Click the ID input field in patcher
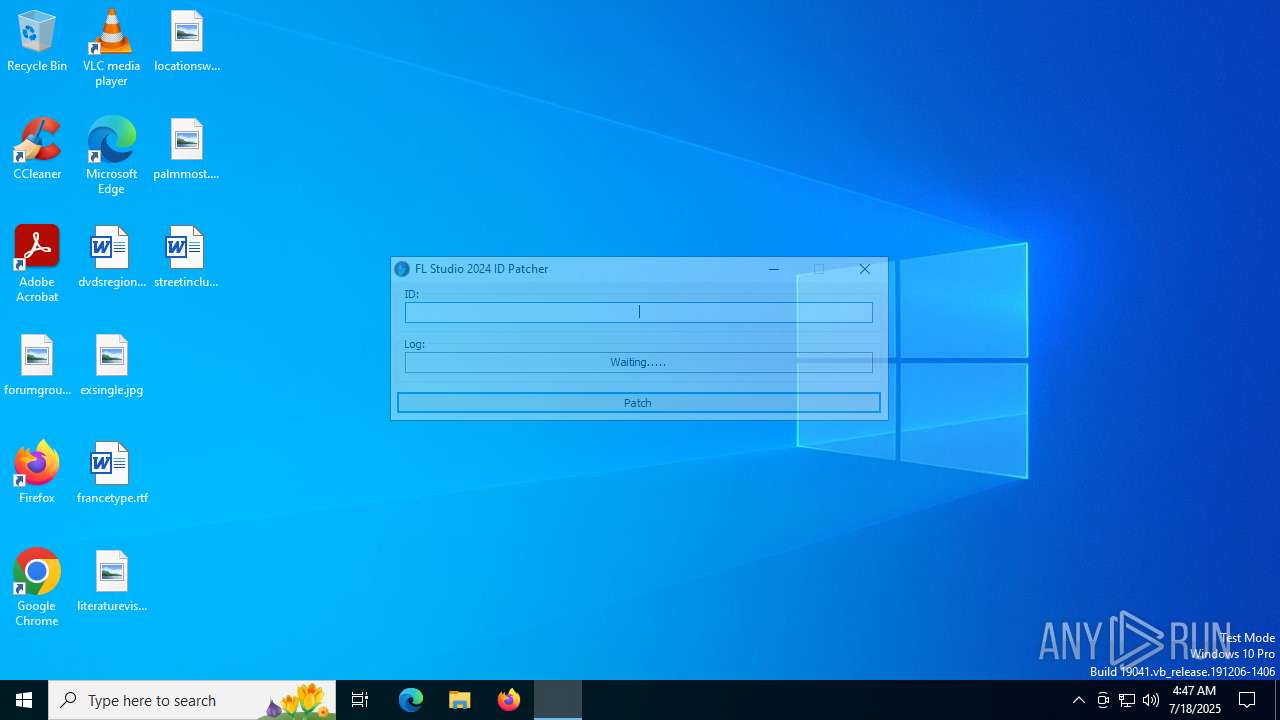Viewport: 1280px width, 720px height. coord(638,312)
